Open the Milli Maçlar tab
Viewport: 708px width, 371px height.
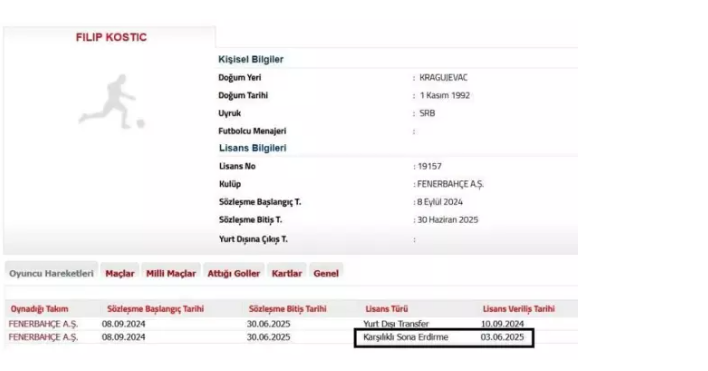(171, 274)
